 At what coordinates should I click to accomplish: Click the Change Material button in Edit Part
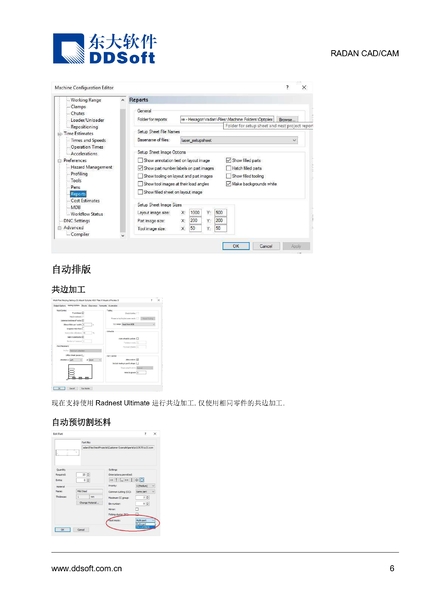[89, 503]
